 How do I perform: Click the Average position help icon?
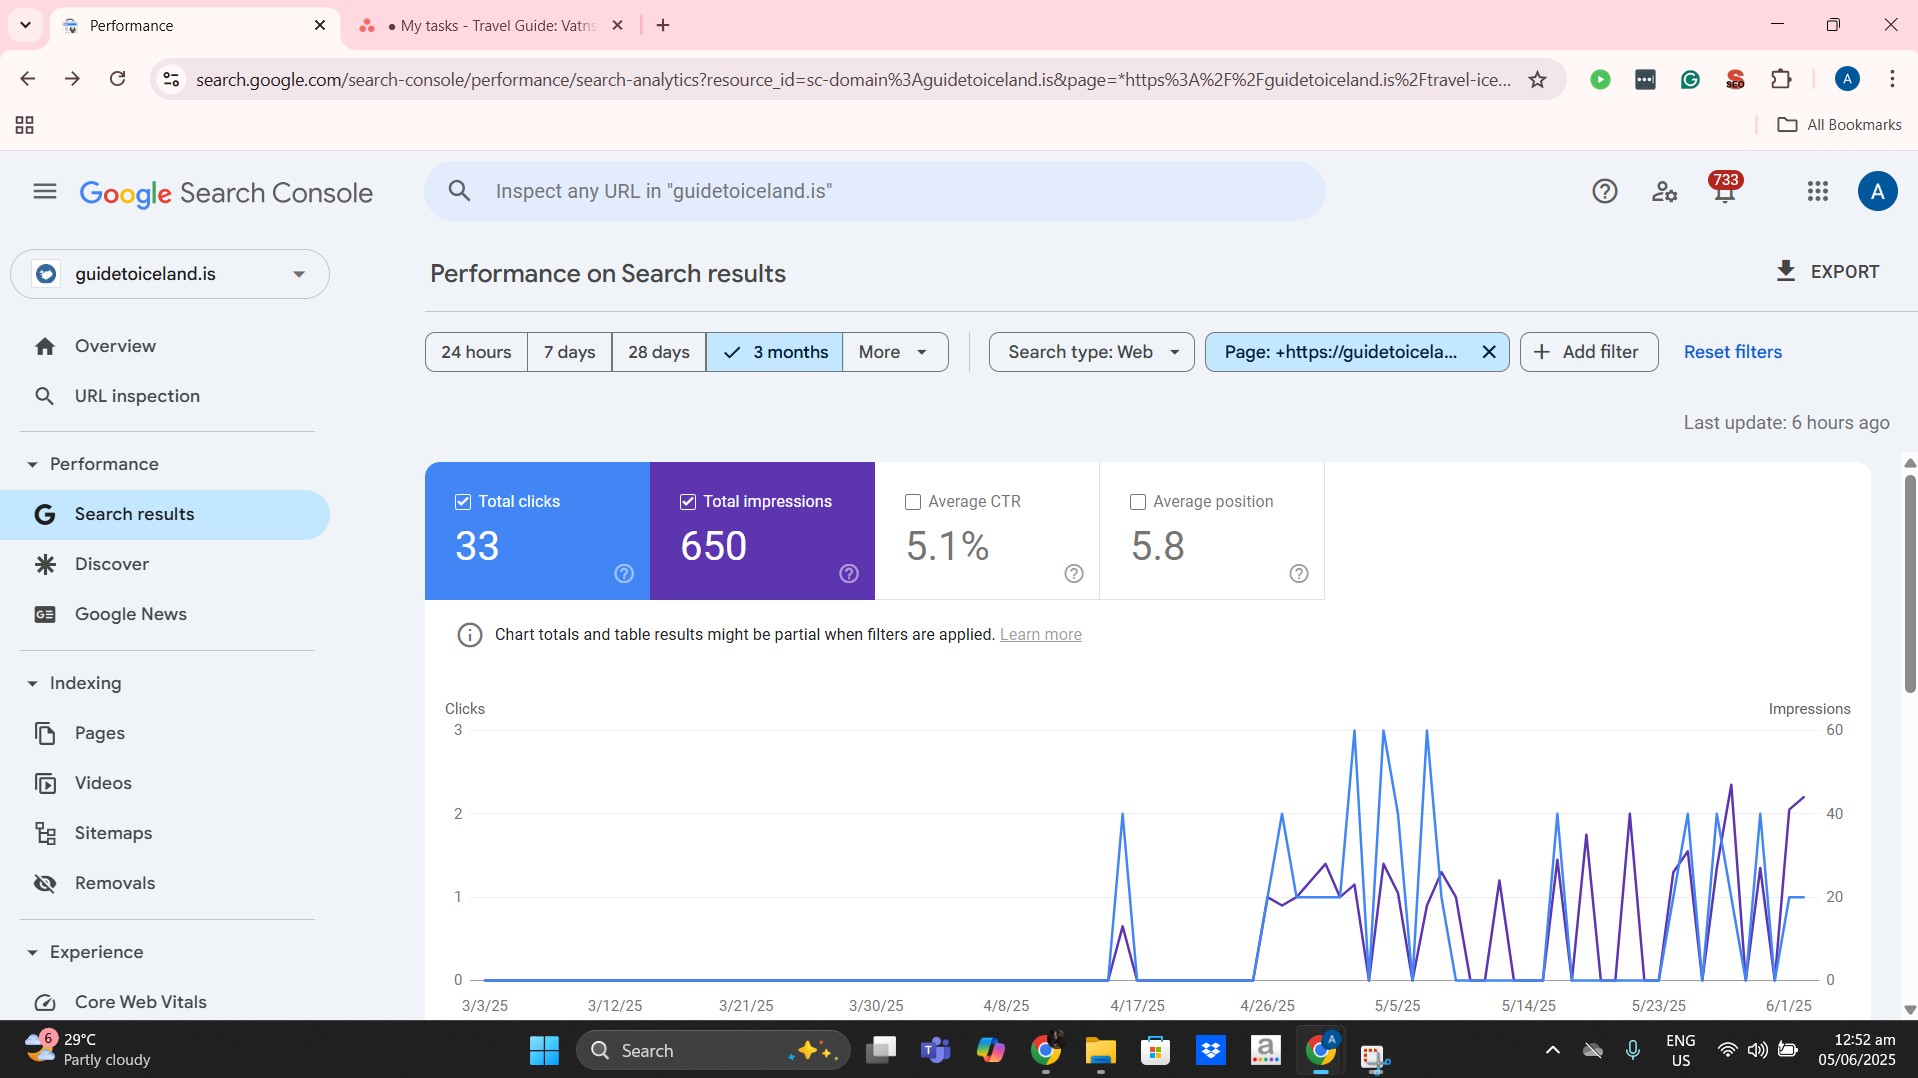click(1298, 573)
